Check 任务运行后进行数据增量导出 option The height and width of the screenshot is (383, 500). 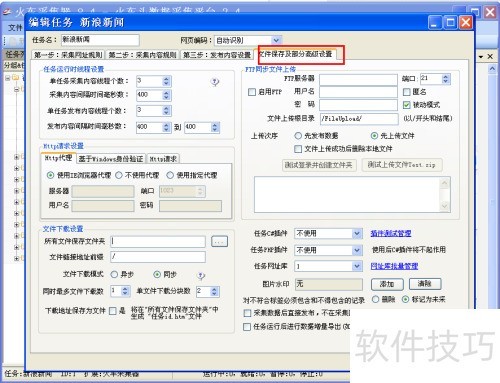click(x=247, y=327)
